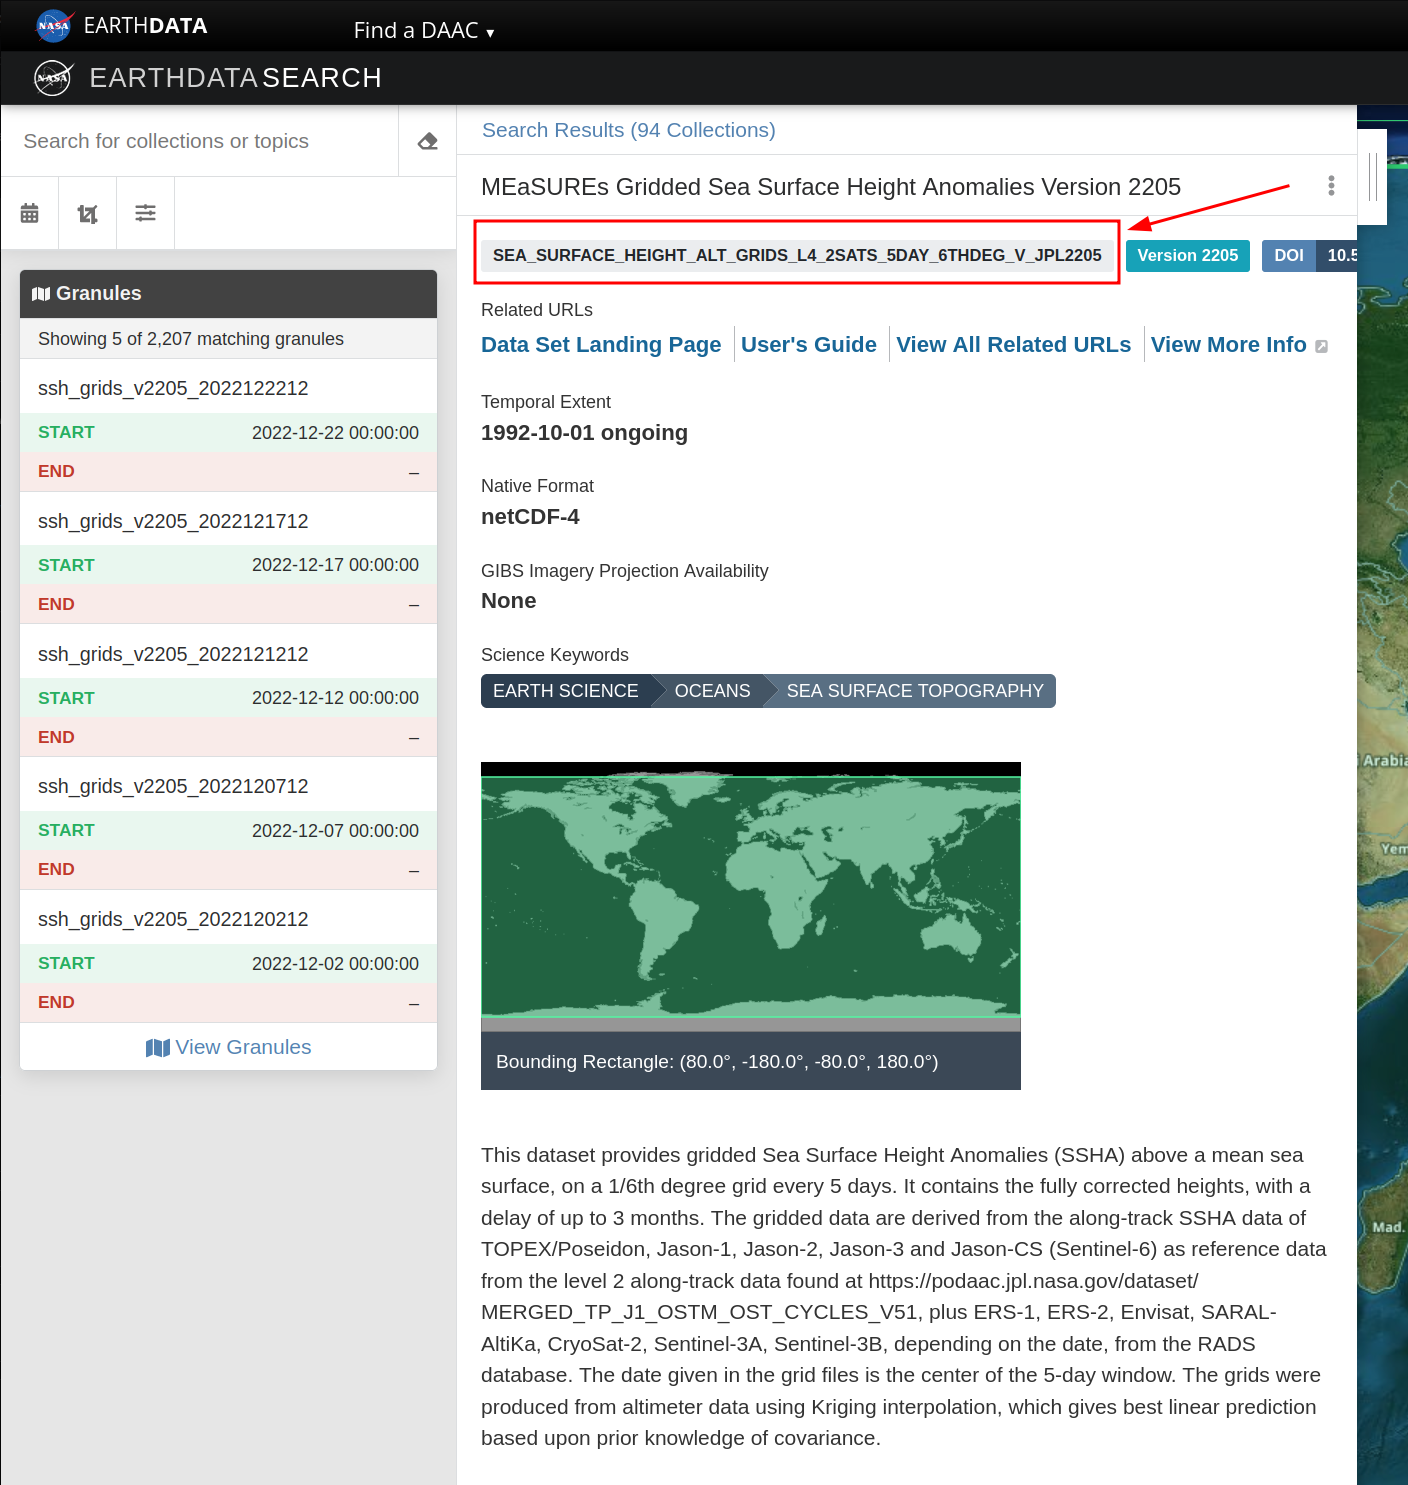Focus the search collections input field
The height and width of the screenshot is (1485, 1408).
click(200, 141)
